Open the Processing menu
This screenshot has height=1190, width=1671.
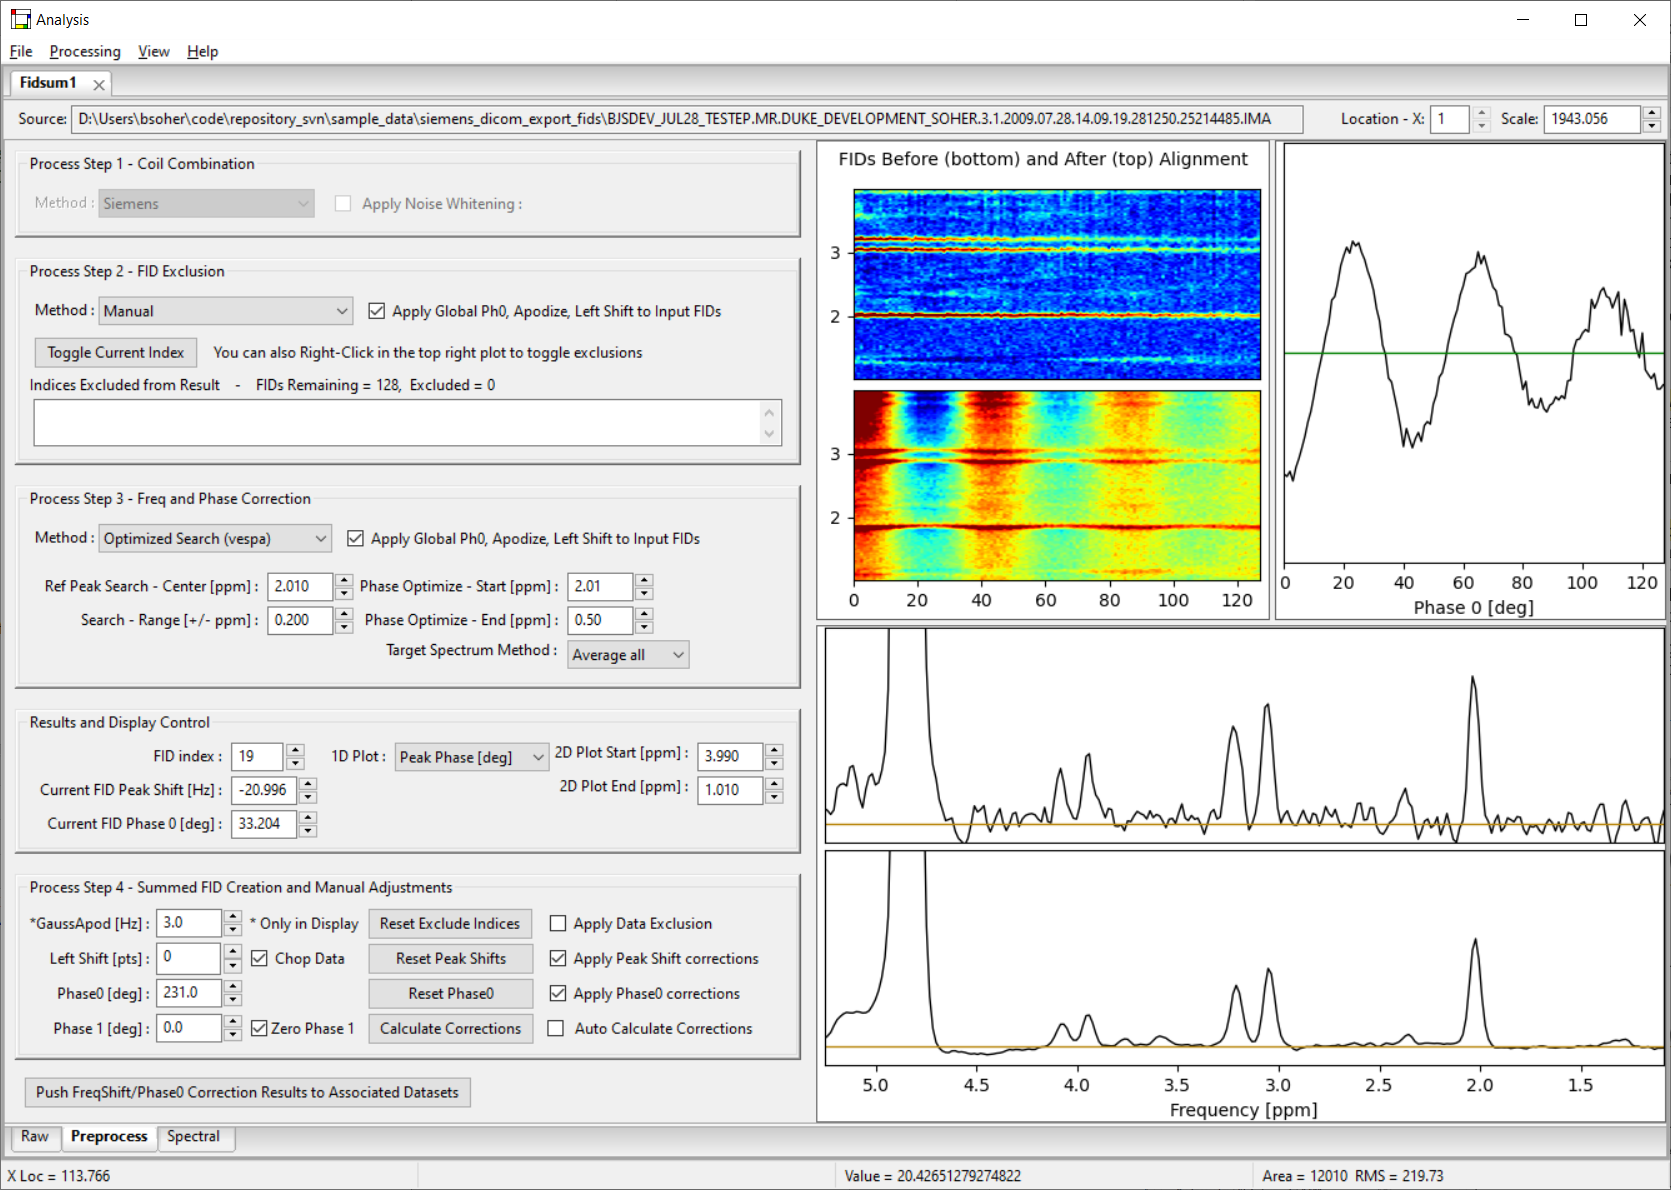84,51
